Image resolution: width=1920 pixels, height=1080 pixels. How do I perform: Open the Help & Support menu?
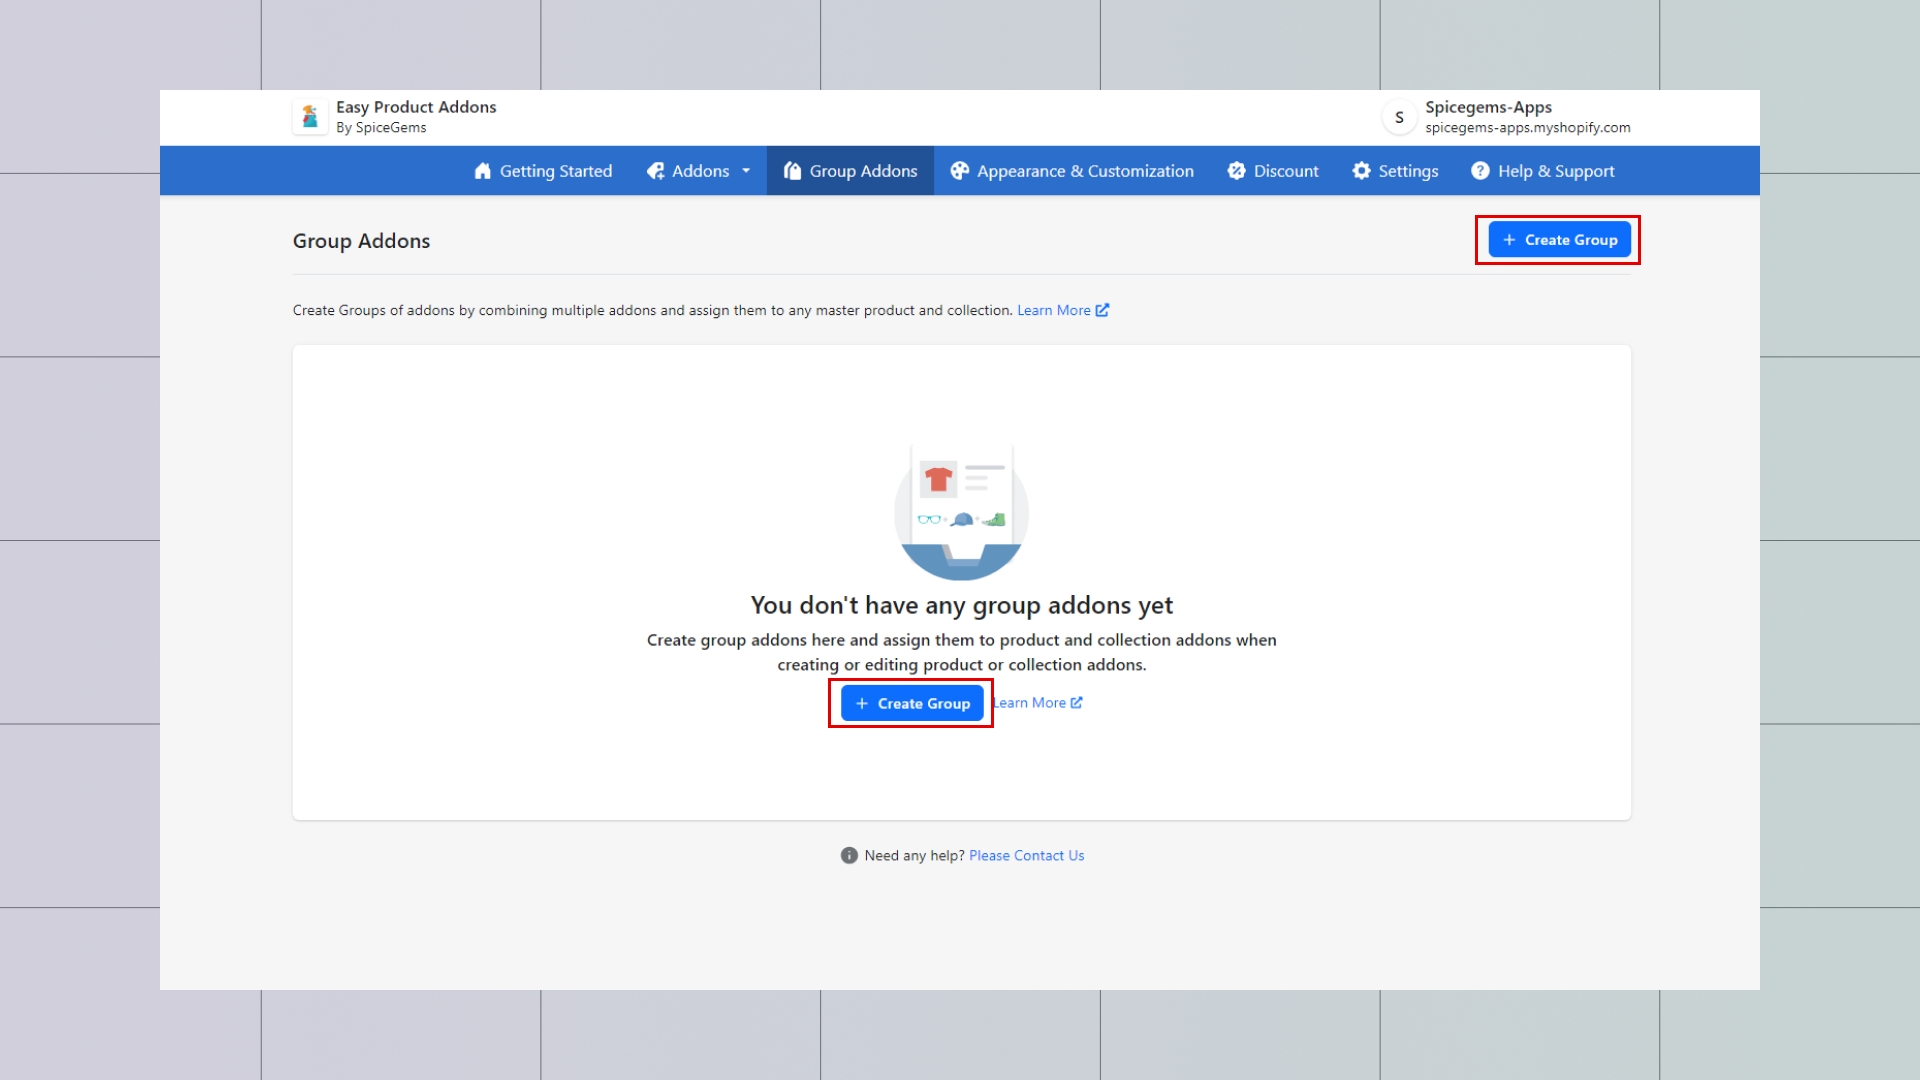(x=1555, y=171)
